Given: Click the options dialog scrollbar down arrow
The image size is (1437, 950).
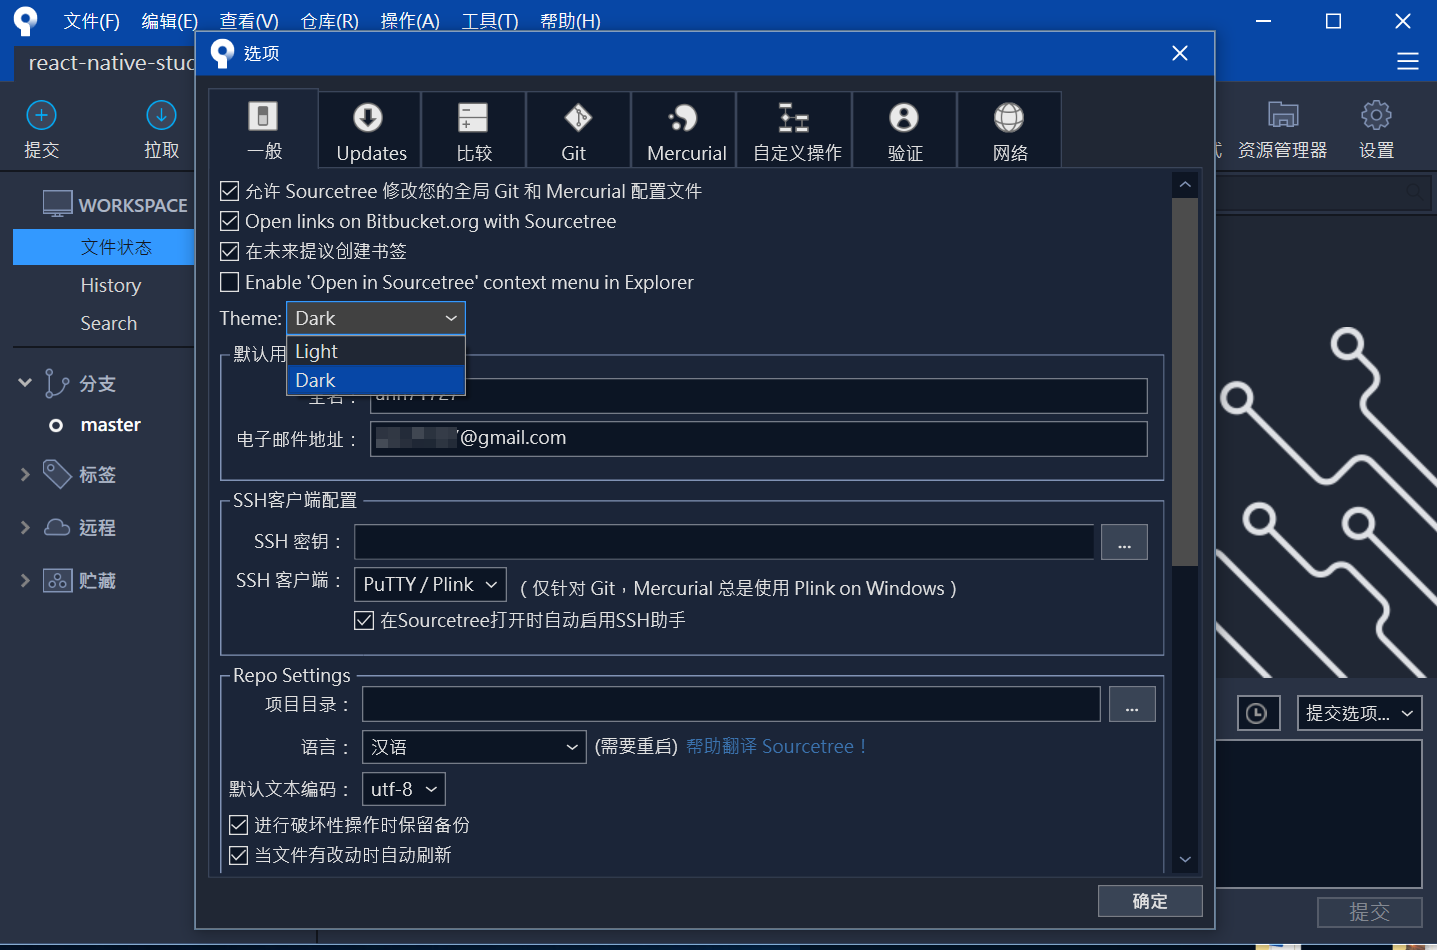Looking at the screenshot, I should (x=1185, y=859).
